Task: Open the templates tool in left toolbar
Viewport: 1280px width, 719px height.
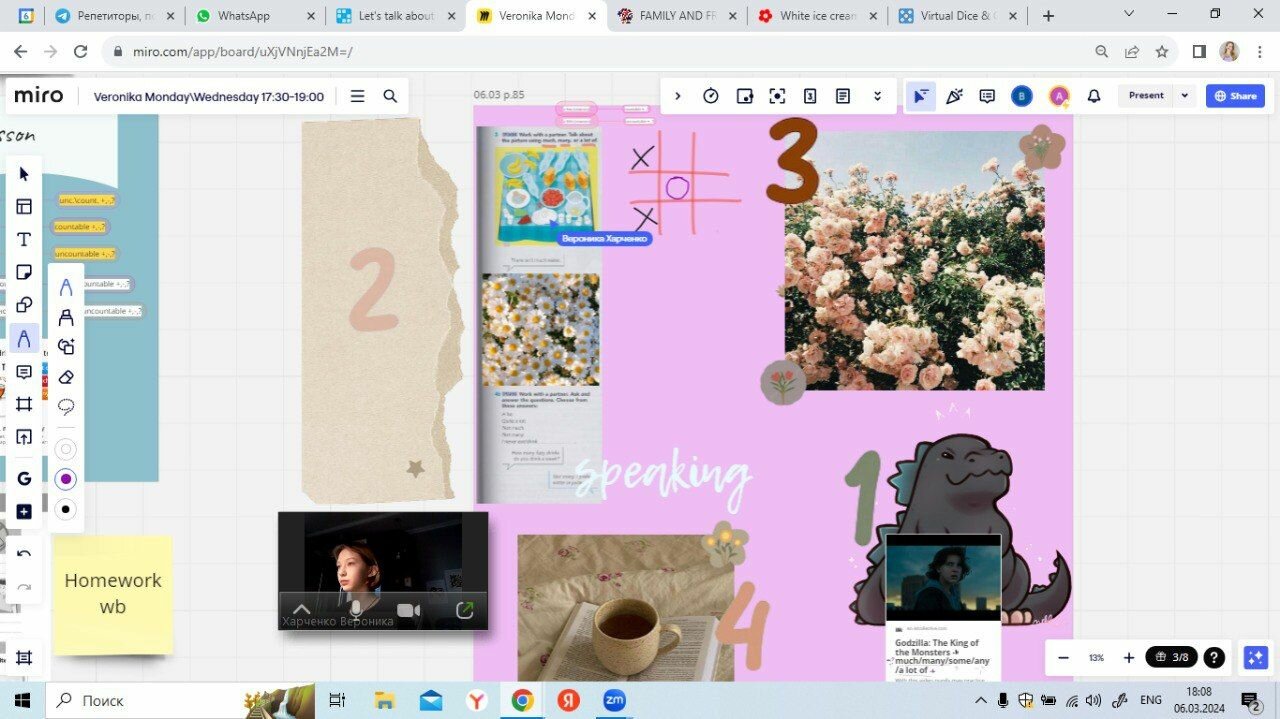Action: pyautogui.click(x=24, y=207)
